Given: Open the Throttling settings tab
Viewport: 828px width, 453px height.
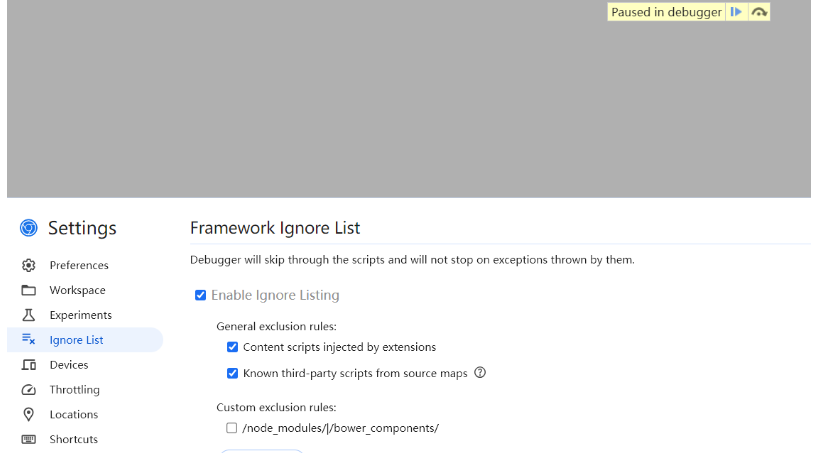Looking at the screenshot, I should point(74,390).
